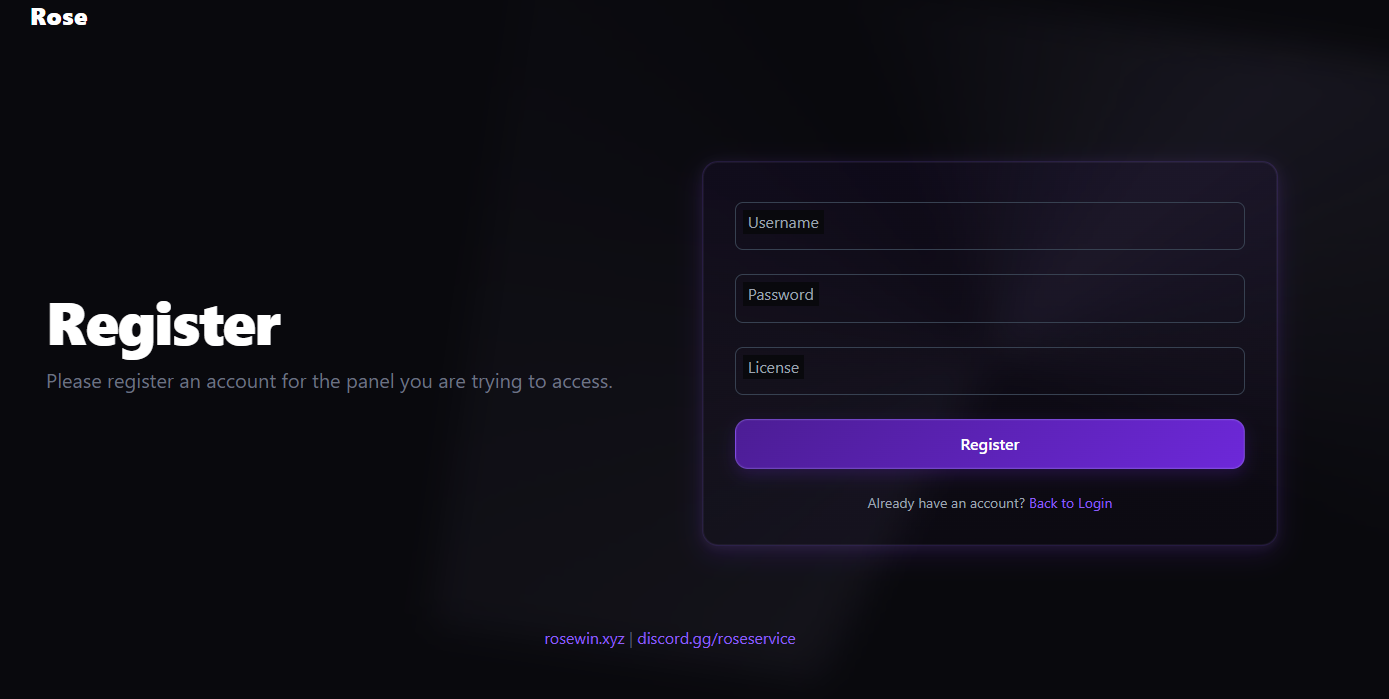Open the rosewin.xyz link

tap(584, 638)
